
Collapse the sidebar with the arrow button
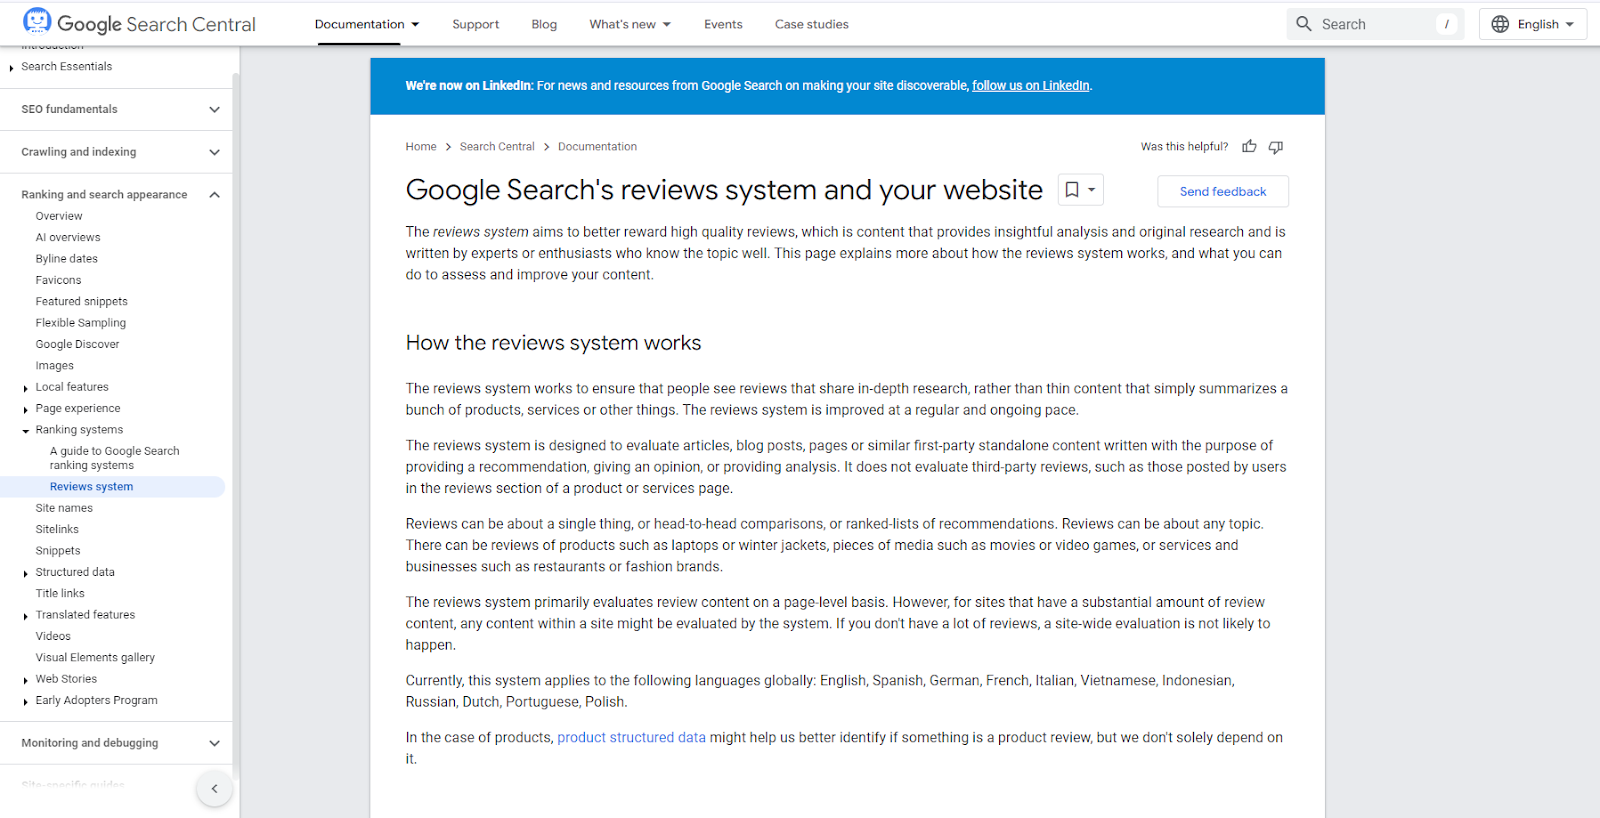(x=214, y=789)
